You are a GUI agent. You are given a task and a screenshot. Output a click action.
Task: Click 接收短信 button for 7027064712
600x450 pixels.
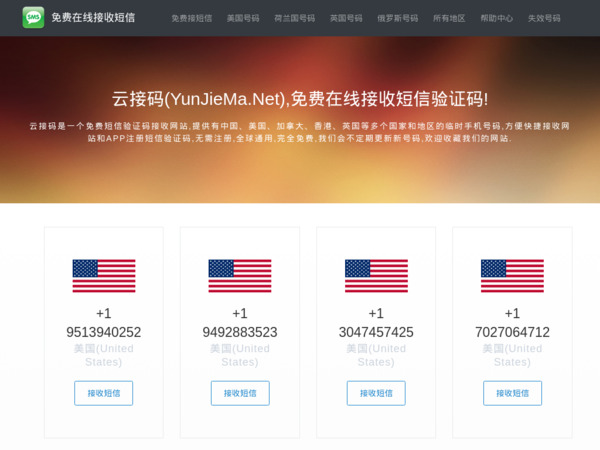512,393
